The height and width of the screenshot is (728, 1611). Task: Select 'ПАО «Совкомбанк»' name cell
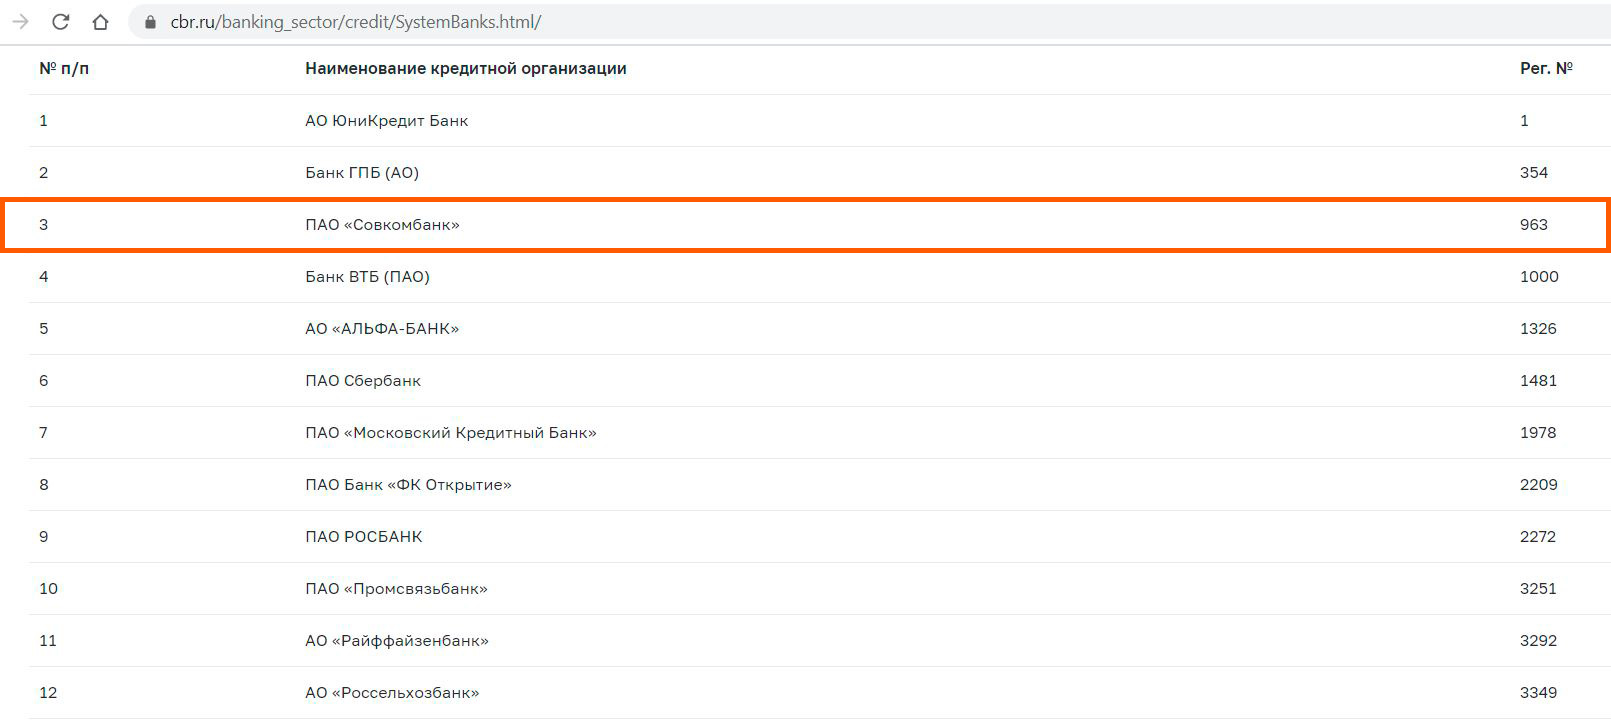[x=382, y=225]
